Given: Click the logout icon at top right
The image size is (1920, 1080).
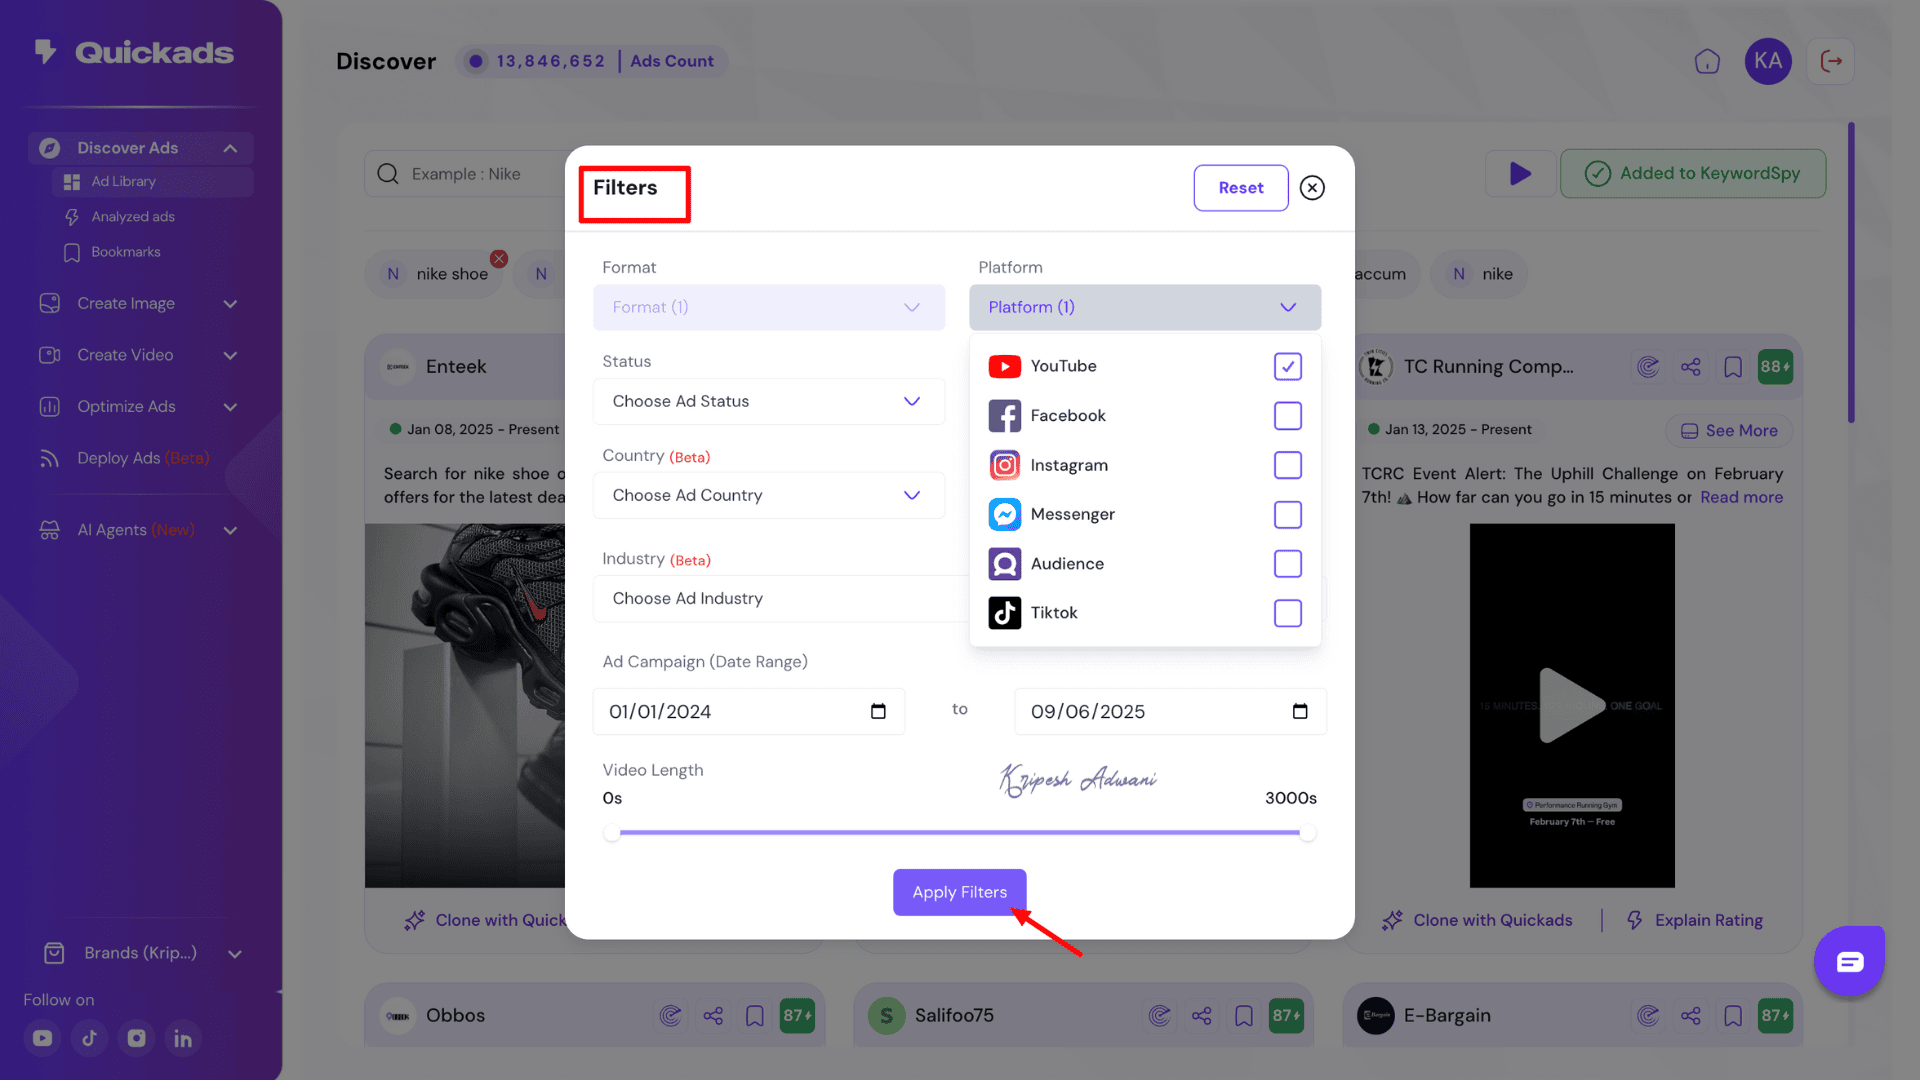Looking at the screenshot, I should coord(1831,62).
